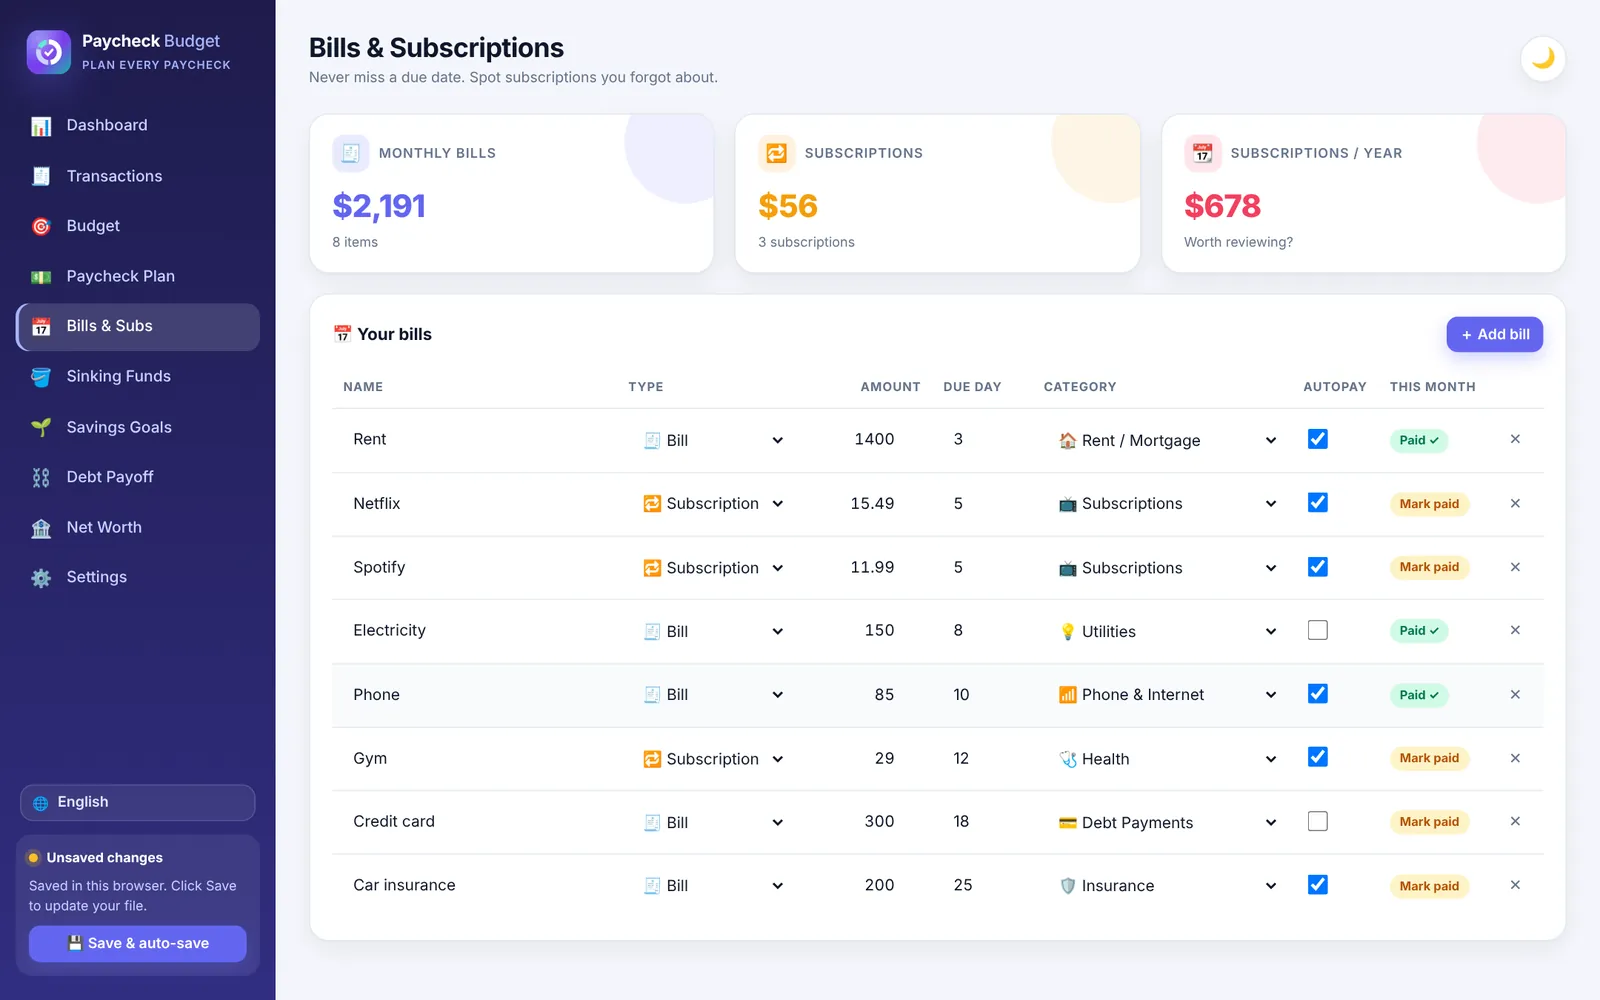Mark the Credit card bill paid

1429,822
